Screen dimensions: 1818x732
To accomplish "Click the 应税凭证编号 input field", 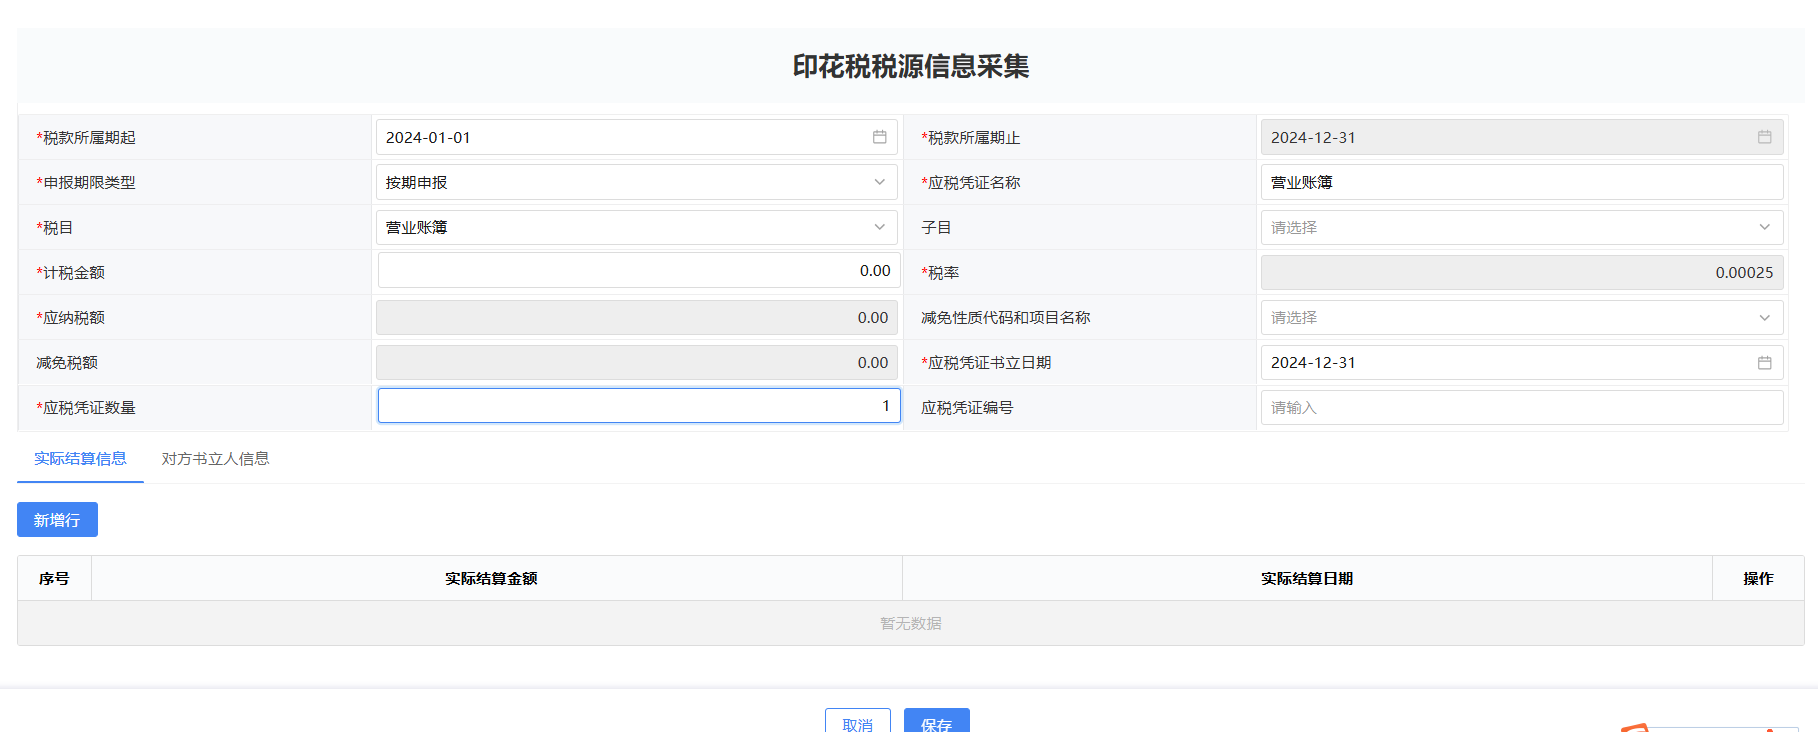I will tap(1521, 407).
